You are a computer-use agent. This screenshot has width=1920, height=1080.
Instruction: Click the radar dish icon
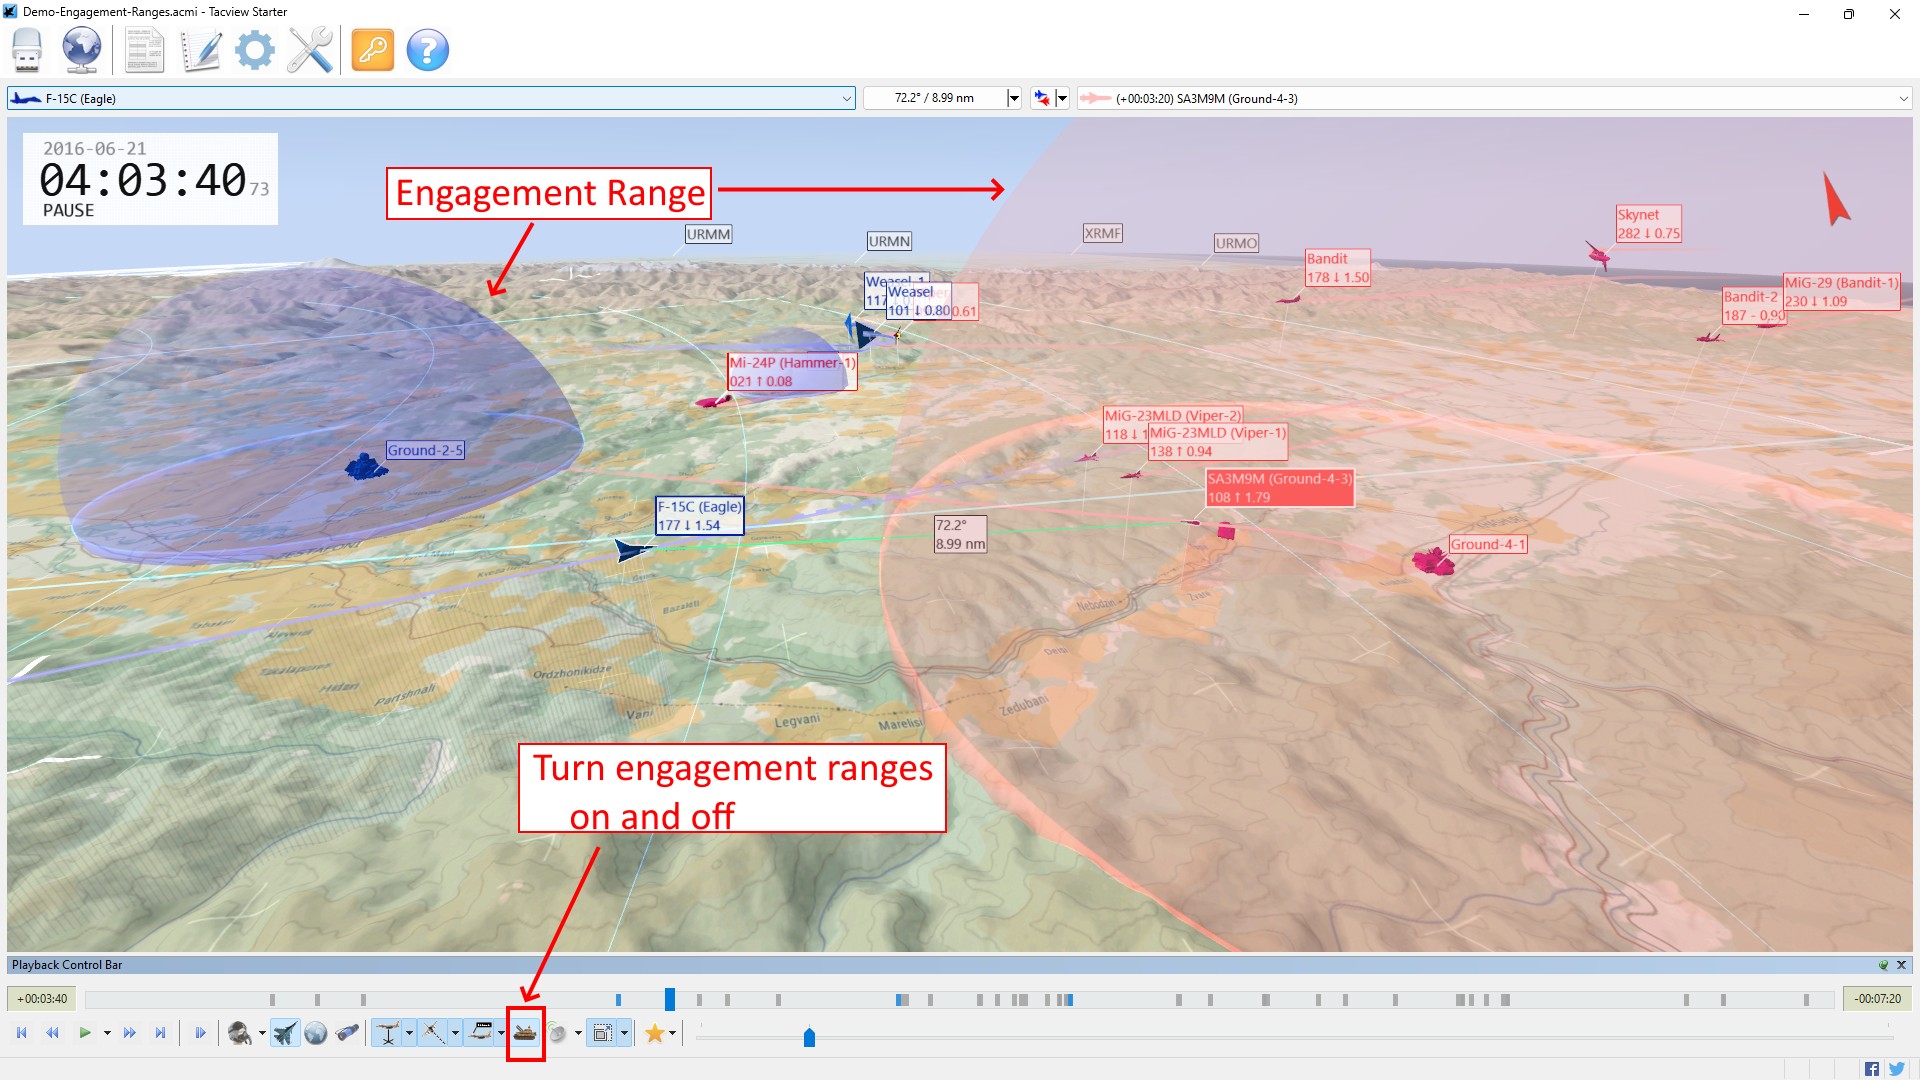coord(557,1033)
